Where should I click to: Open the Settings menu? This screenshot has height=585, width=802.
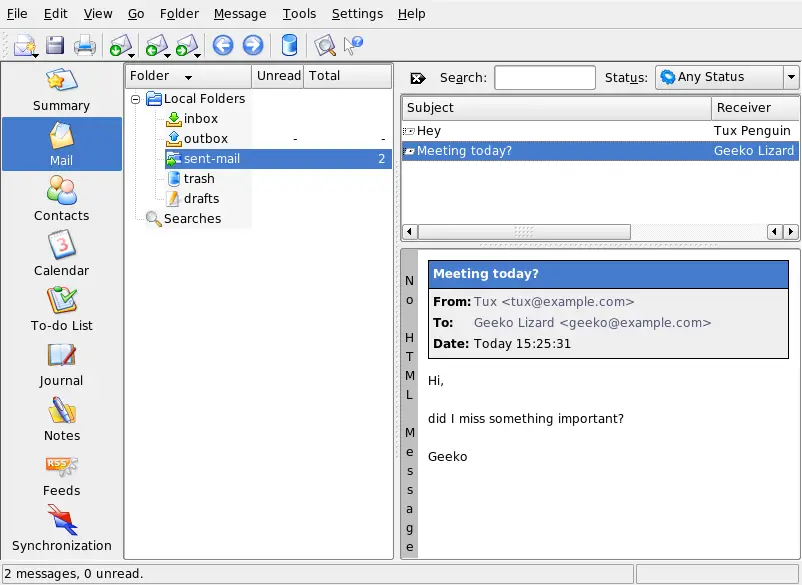click(357, 14)
